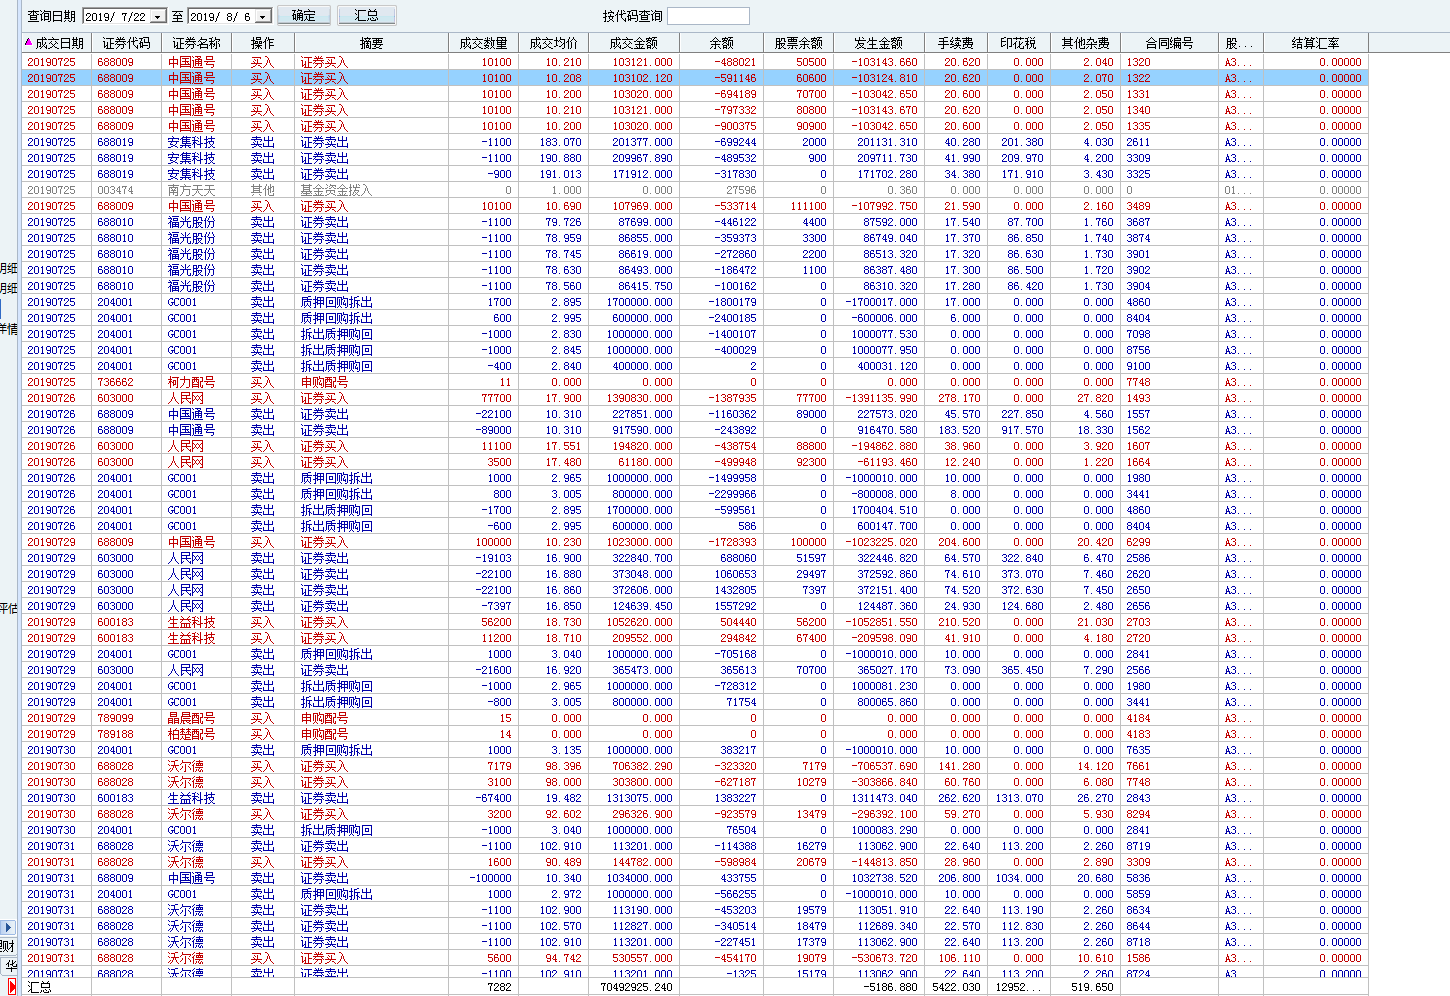Click the blue arrow button on left edge
1450x996 pixels.
point(8,928)
